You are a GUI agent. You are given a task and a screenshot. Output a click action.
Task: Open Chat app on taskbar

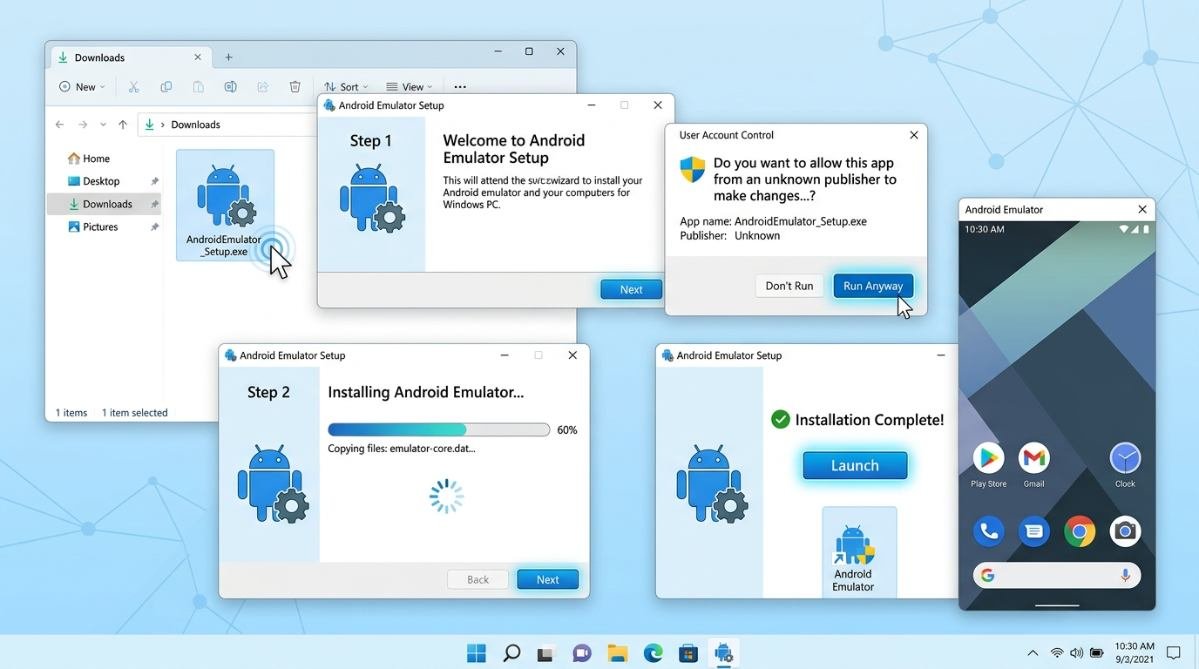point(582,653)
